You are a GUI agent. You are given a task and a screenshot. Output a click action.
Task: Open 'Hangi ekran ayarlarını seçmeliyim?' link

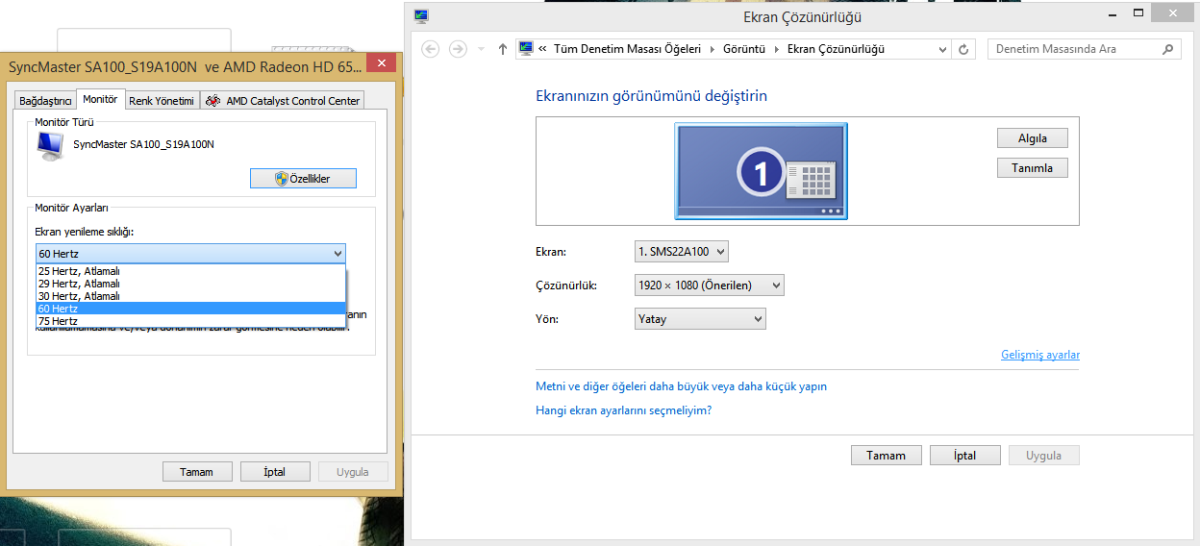[624, 410]
